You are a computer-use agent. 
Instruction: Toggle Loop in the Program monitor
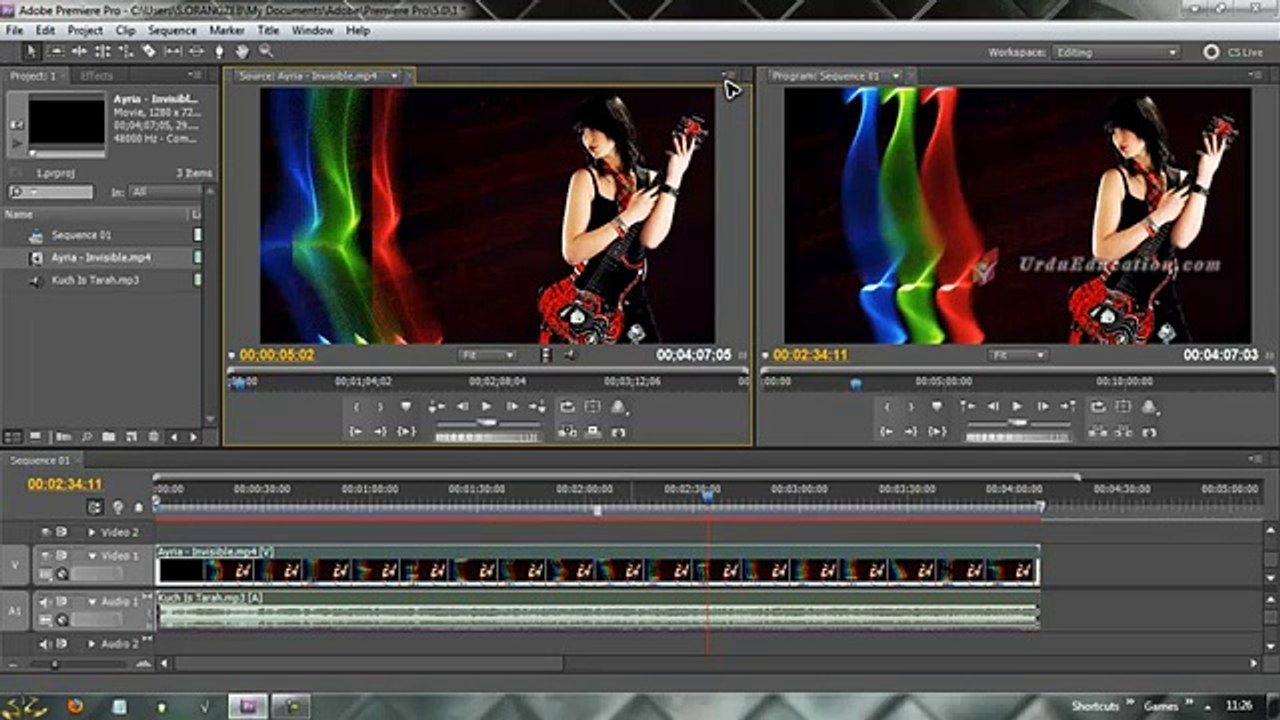[1098, 406]
